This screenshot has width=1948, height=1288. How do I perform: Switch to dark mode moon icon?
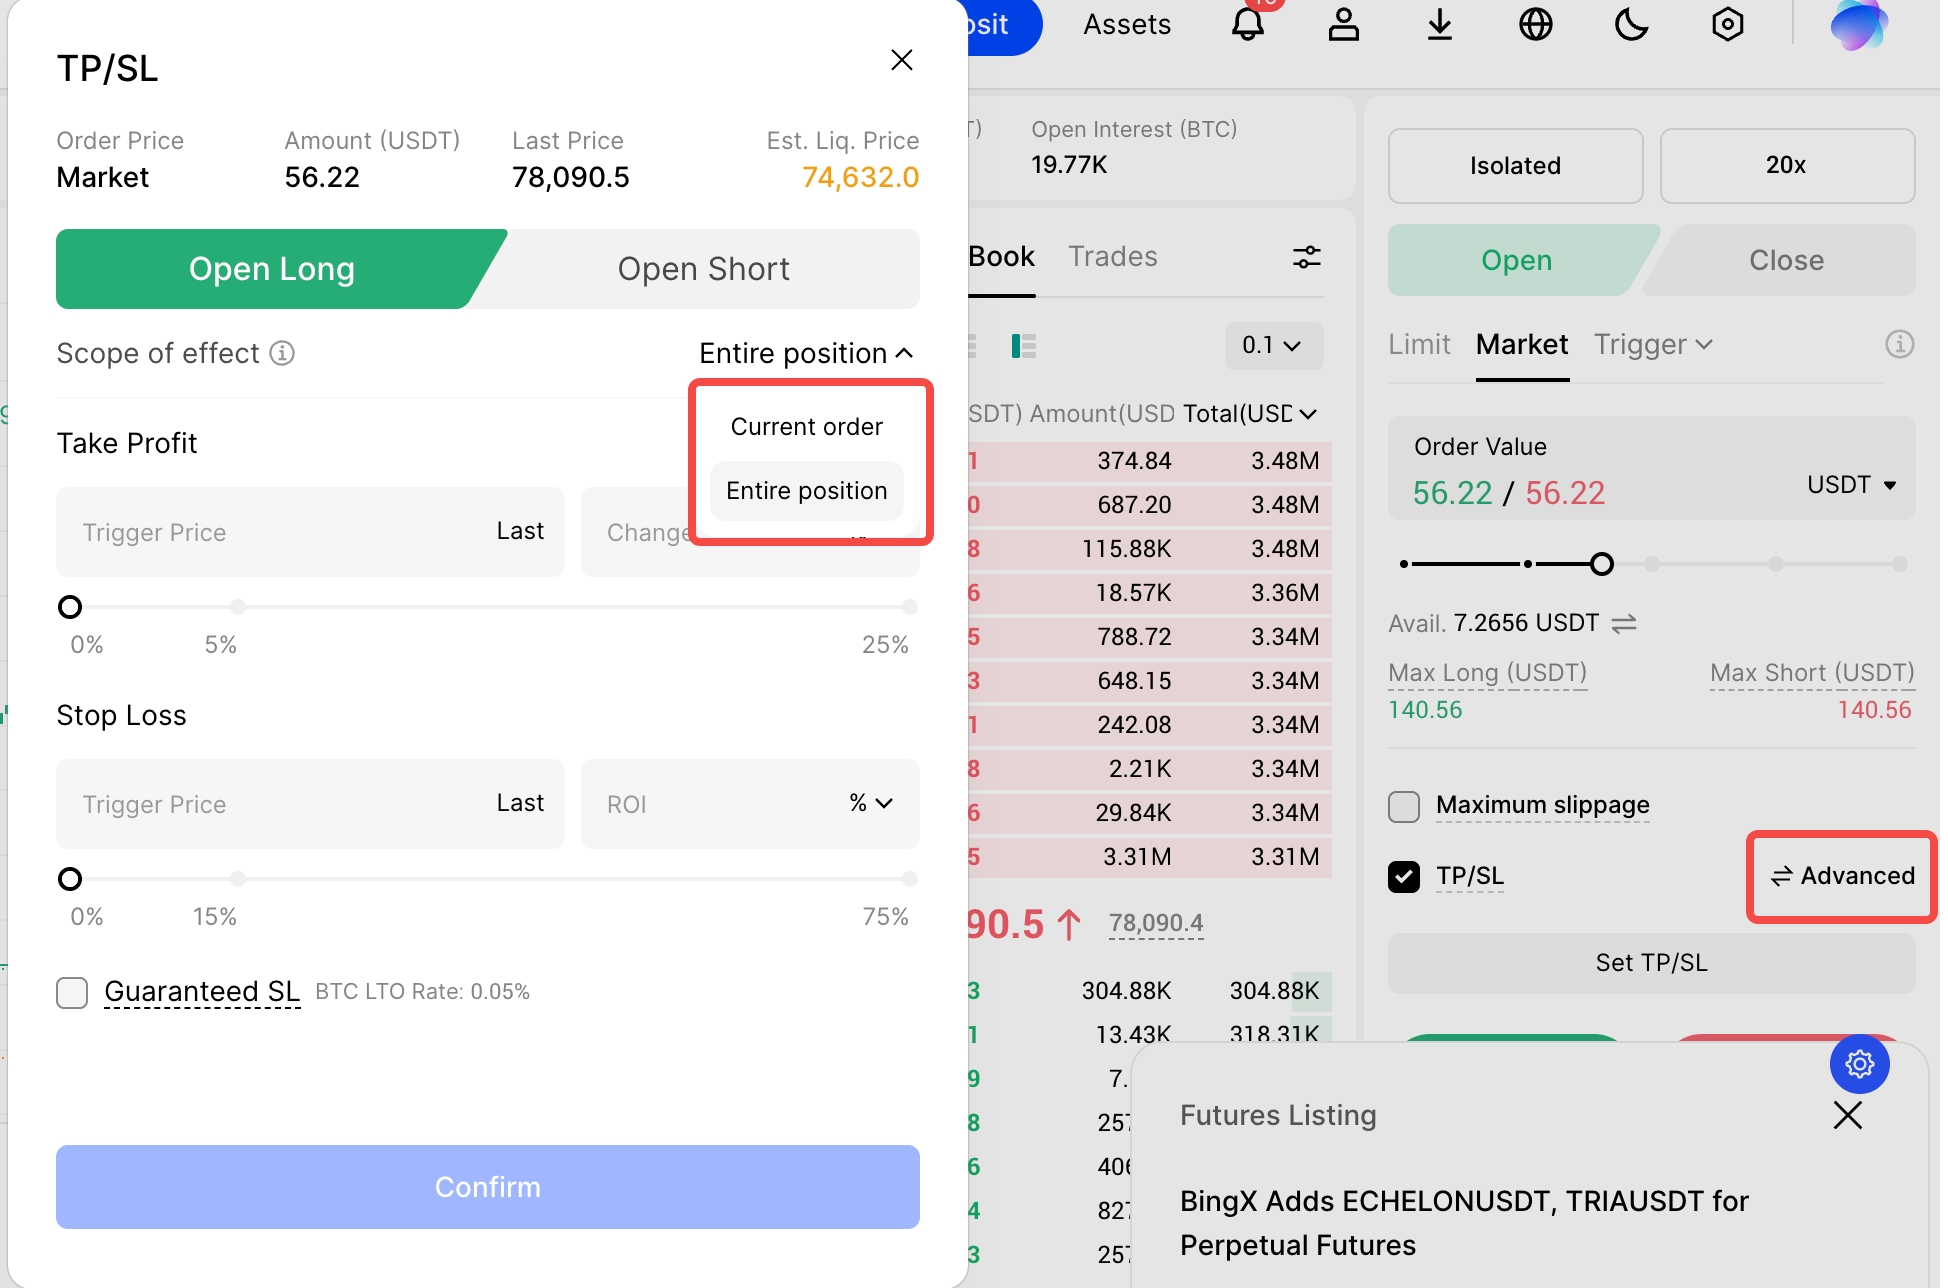(x=1631, y=24)
